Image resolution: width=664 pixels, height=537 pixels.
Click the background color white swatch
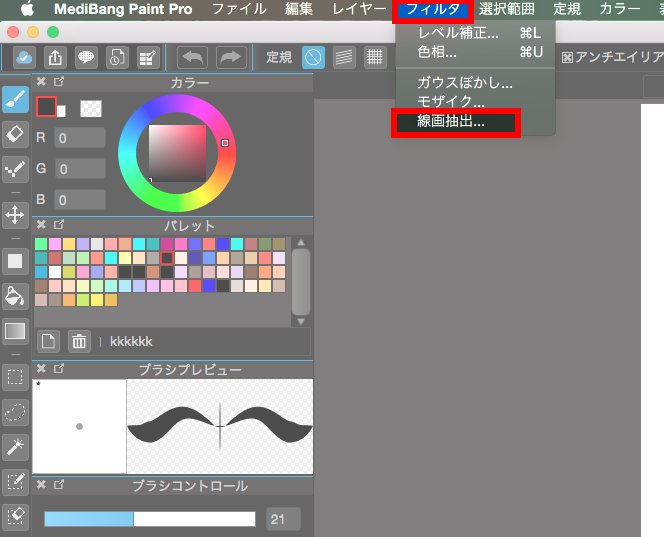pos(61,111)
